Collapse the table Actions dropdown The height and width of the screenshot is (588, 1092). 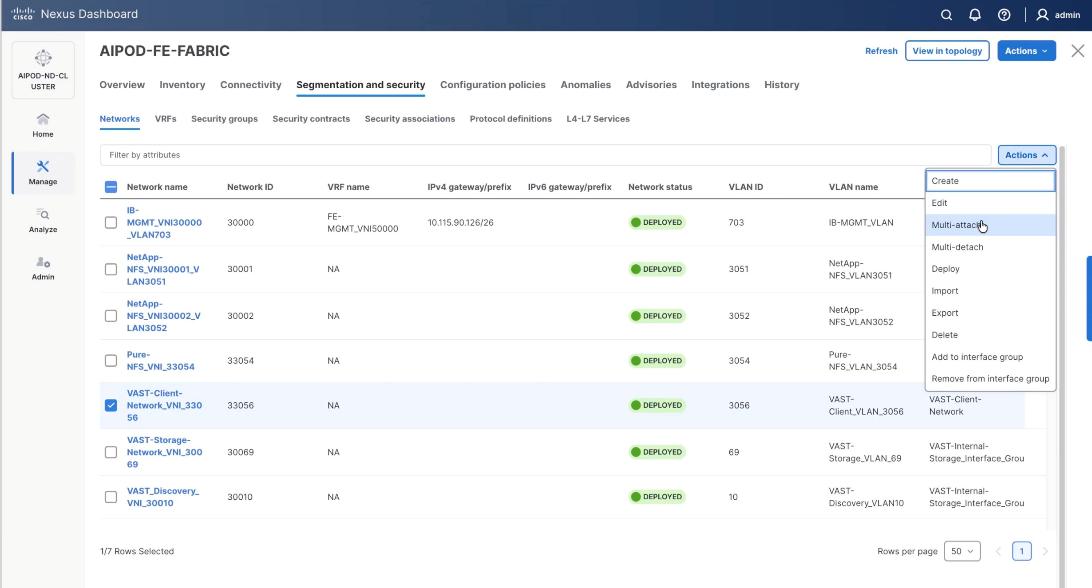click(x=1025, y=155)
